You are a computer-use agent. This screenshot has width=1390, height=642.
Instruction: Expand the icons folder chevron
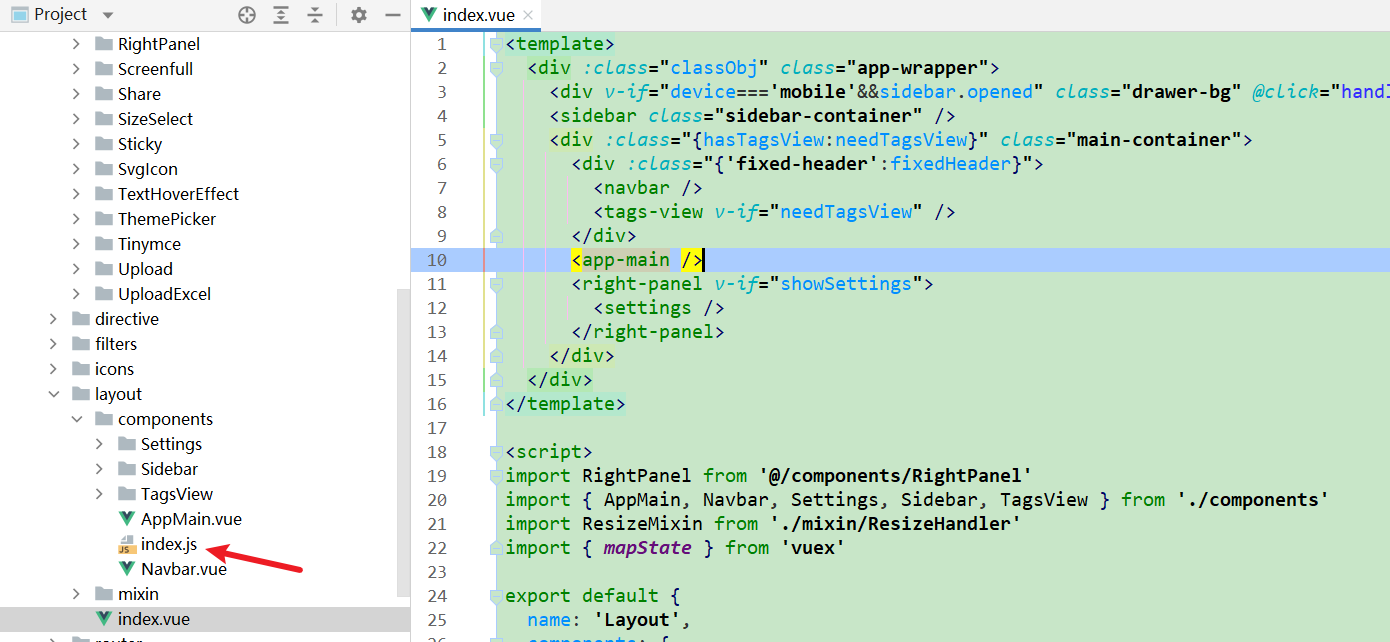[54, 369]
